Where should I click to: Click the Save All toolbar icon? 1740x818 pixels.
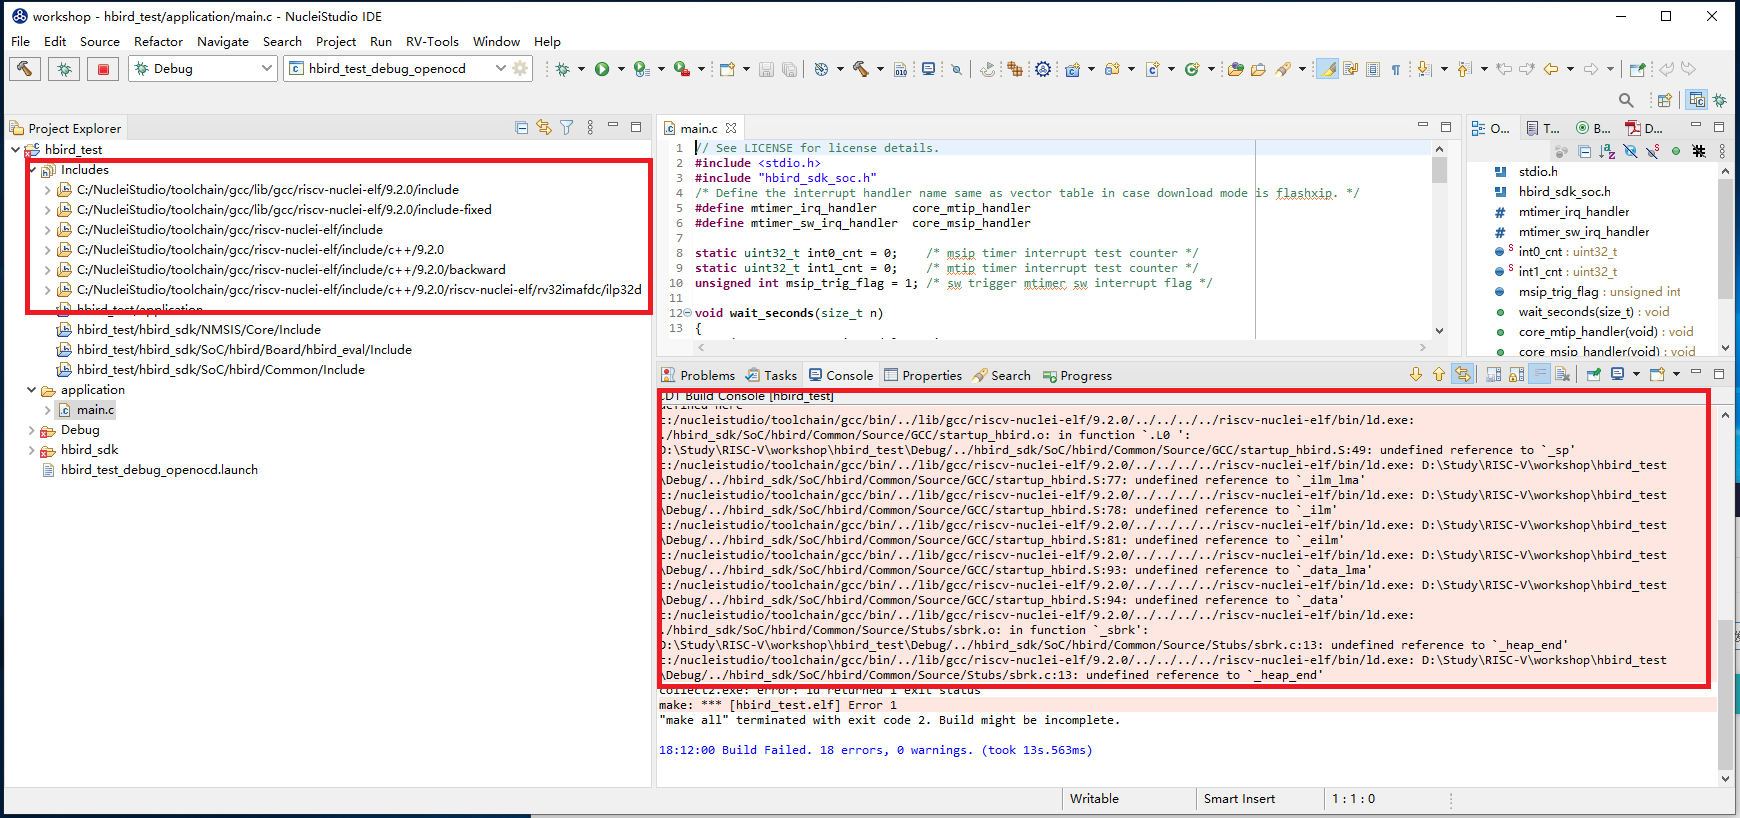coord(789,69)
